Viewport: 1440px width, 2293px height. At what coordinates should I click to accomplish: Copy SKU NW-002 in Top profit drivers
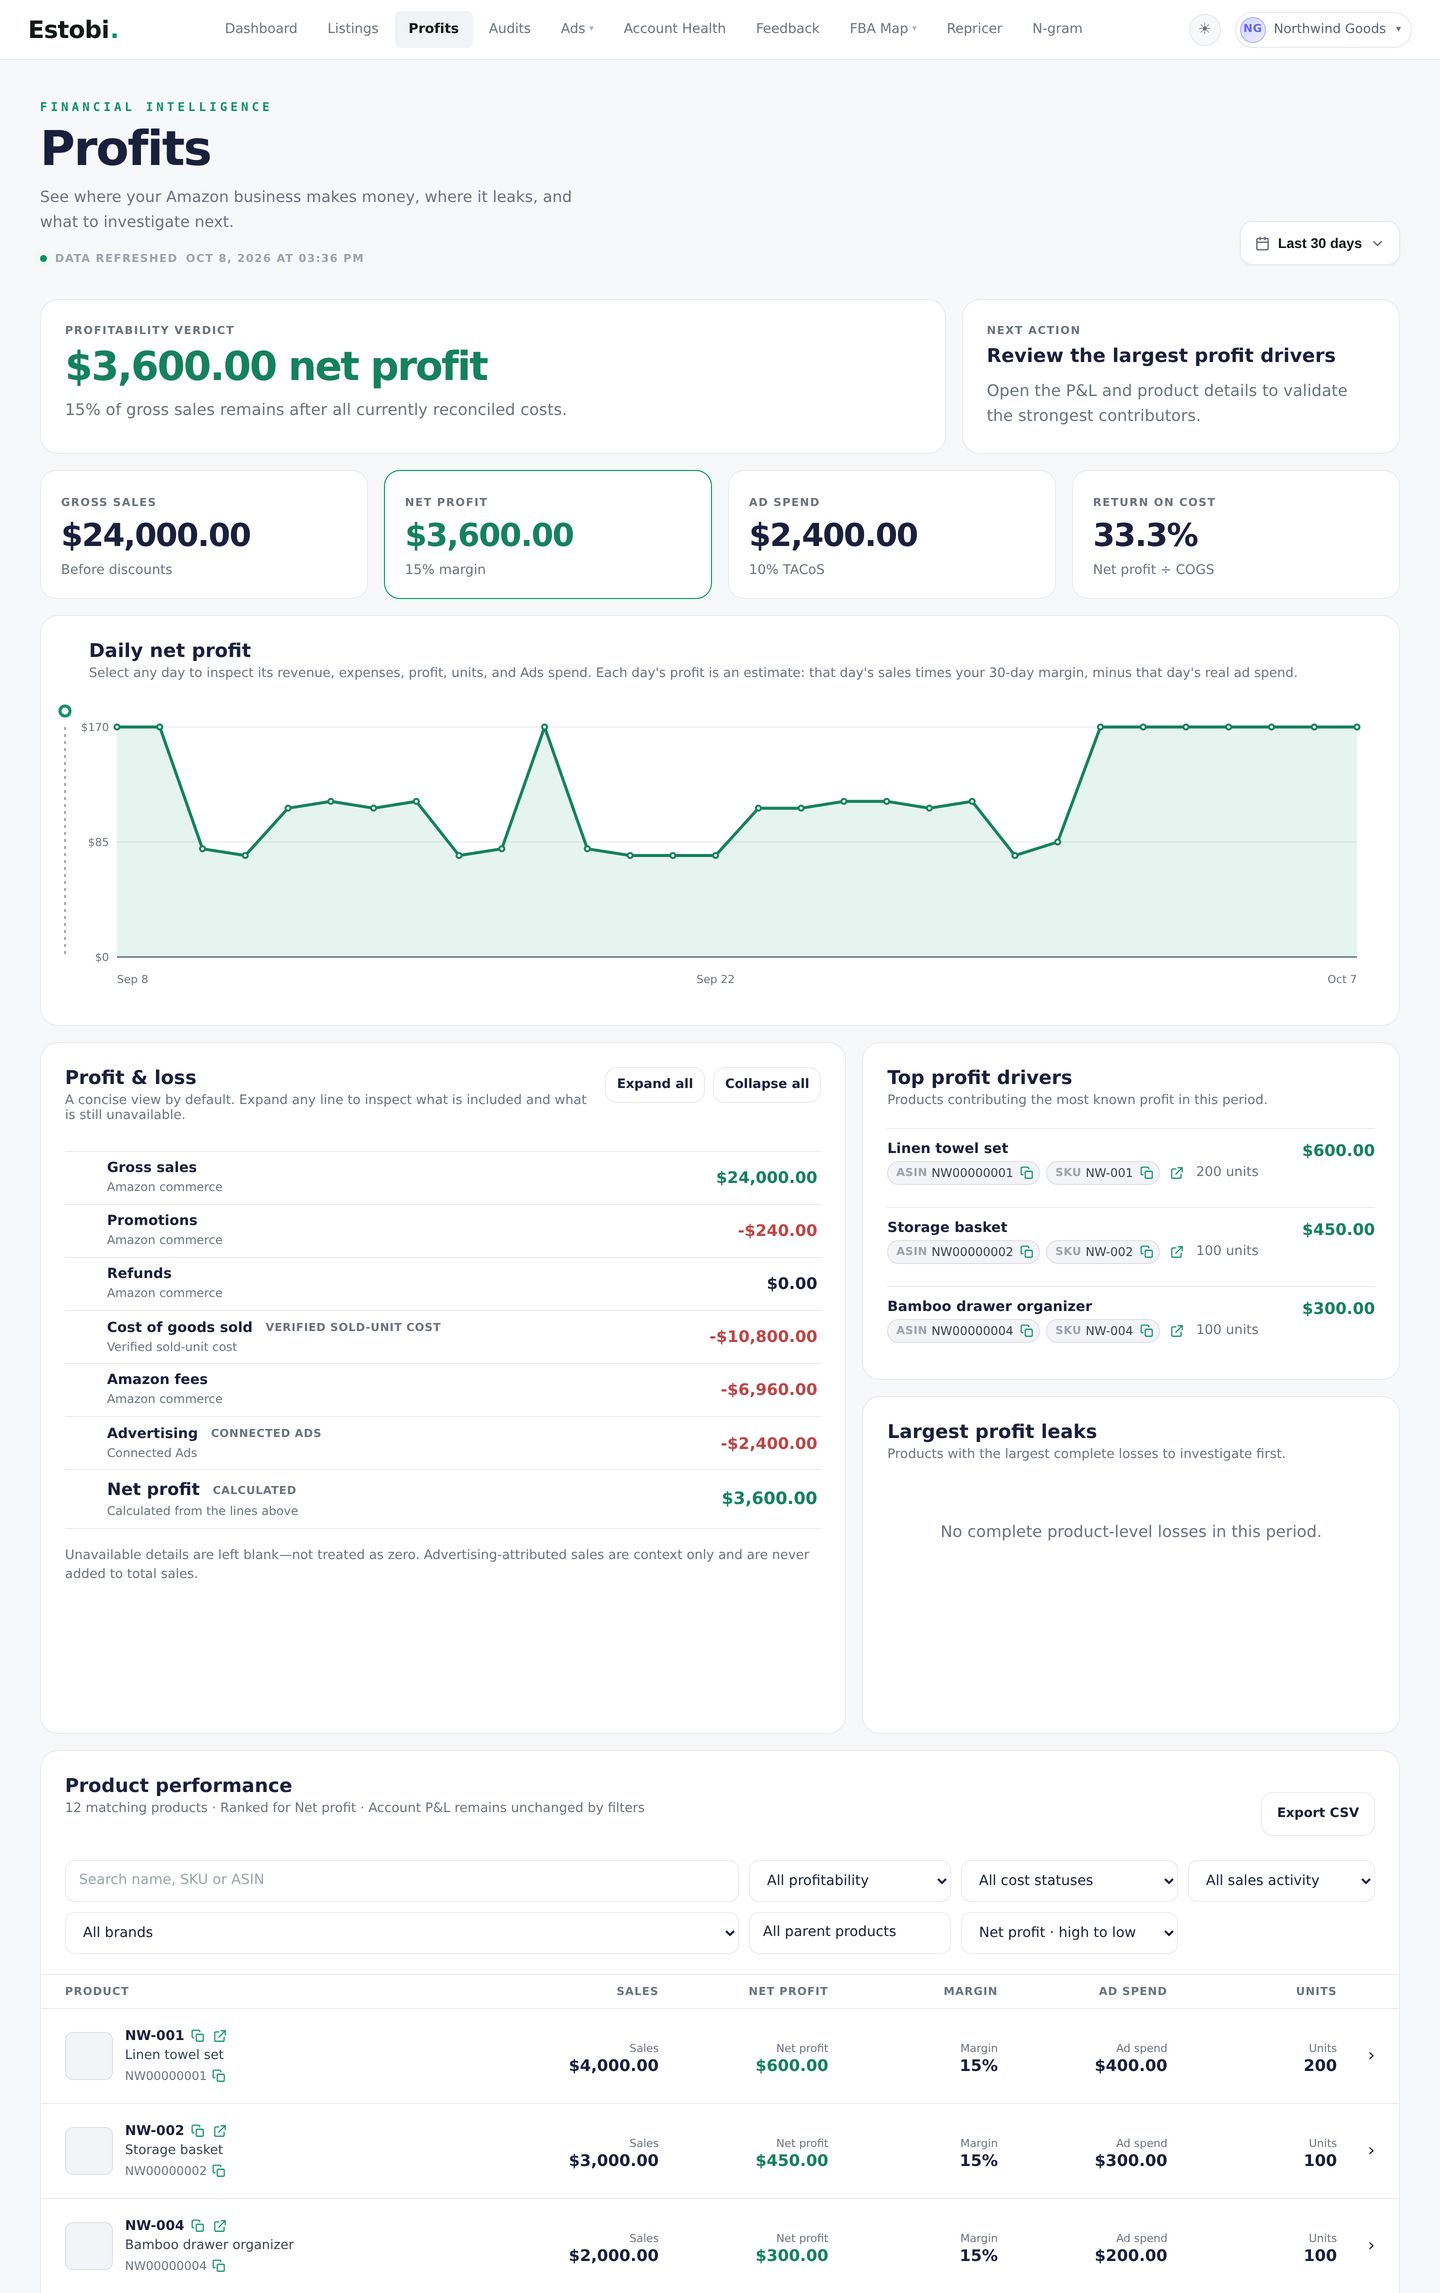pos(1146,1252)
